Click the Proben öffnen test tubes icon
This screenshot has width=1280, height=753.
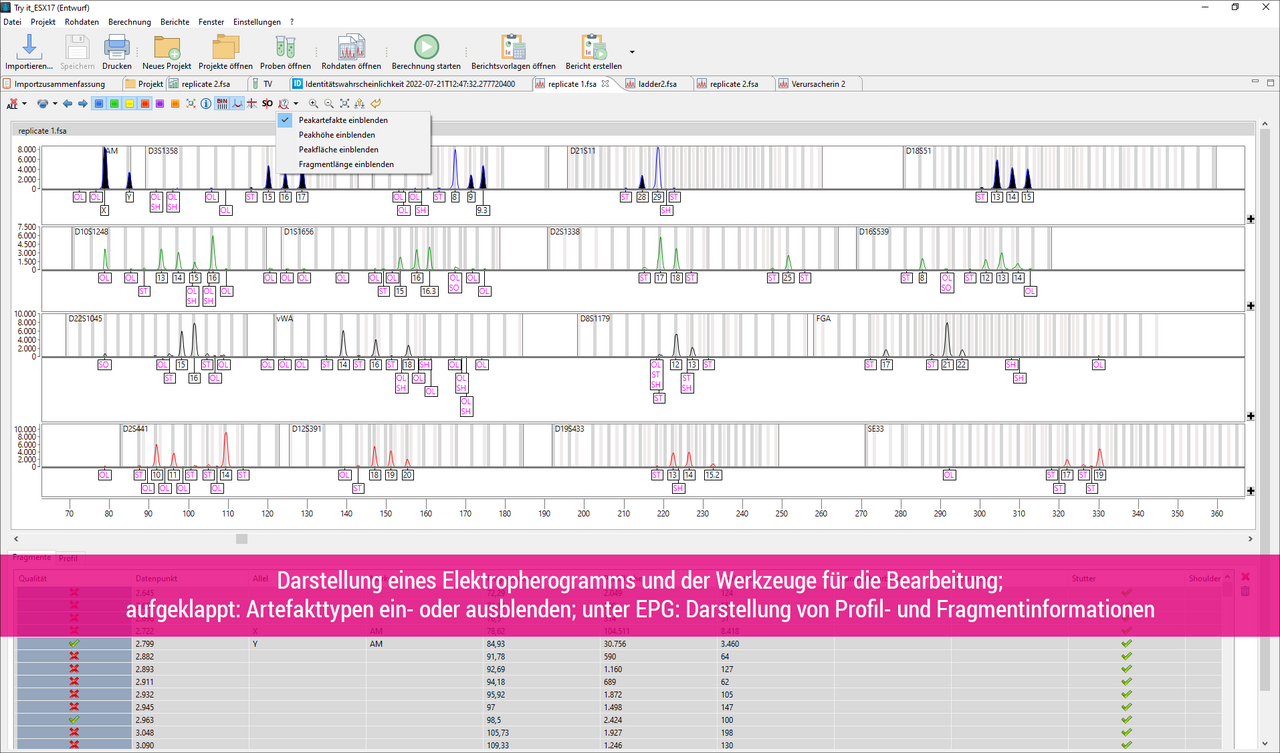285,46
